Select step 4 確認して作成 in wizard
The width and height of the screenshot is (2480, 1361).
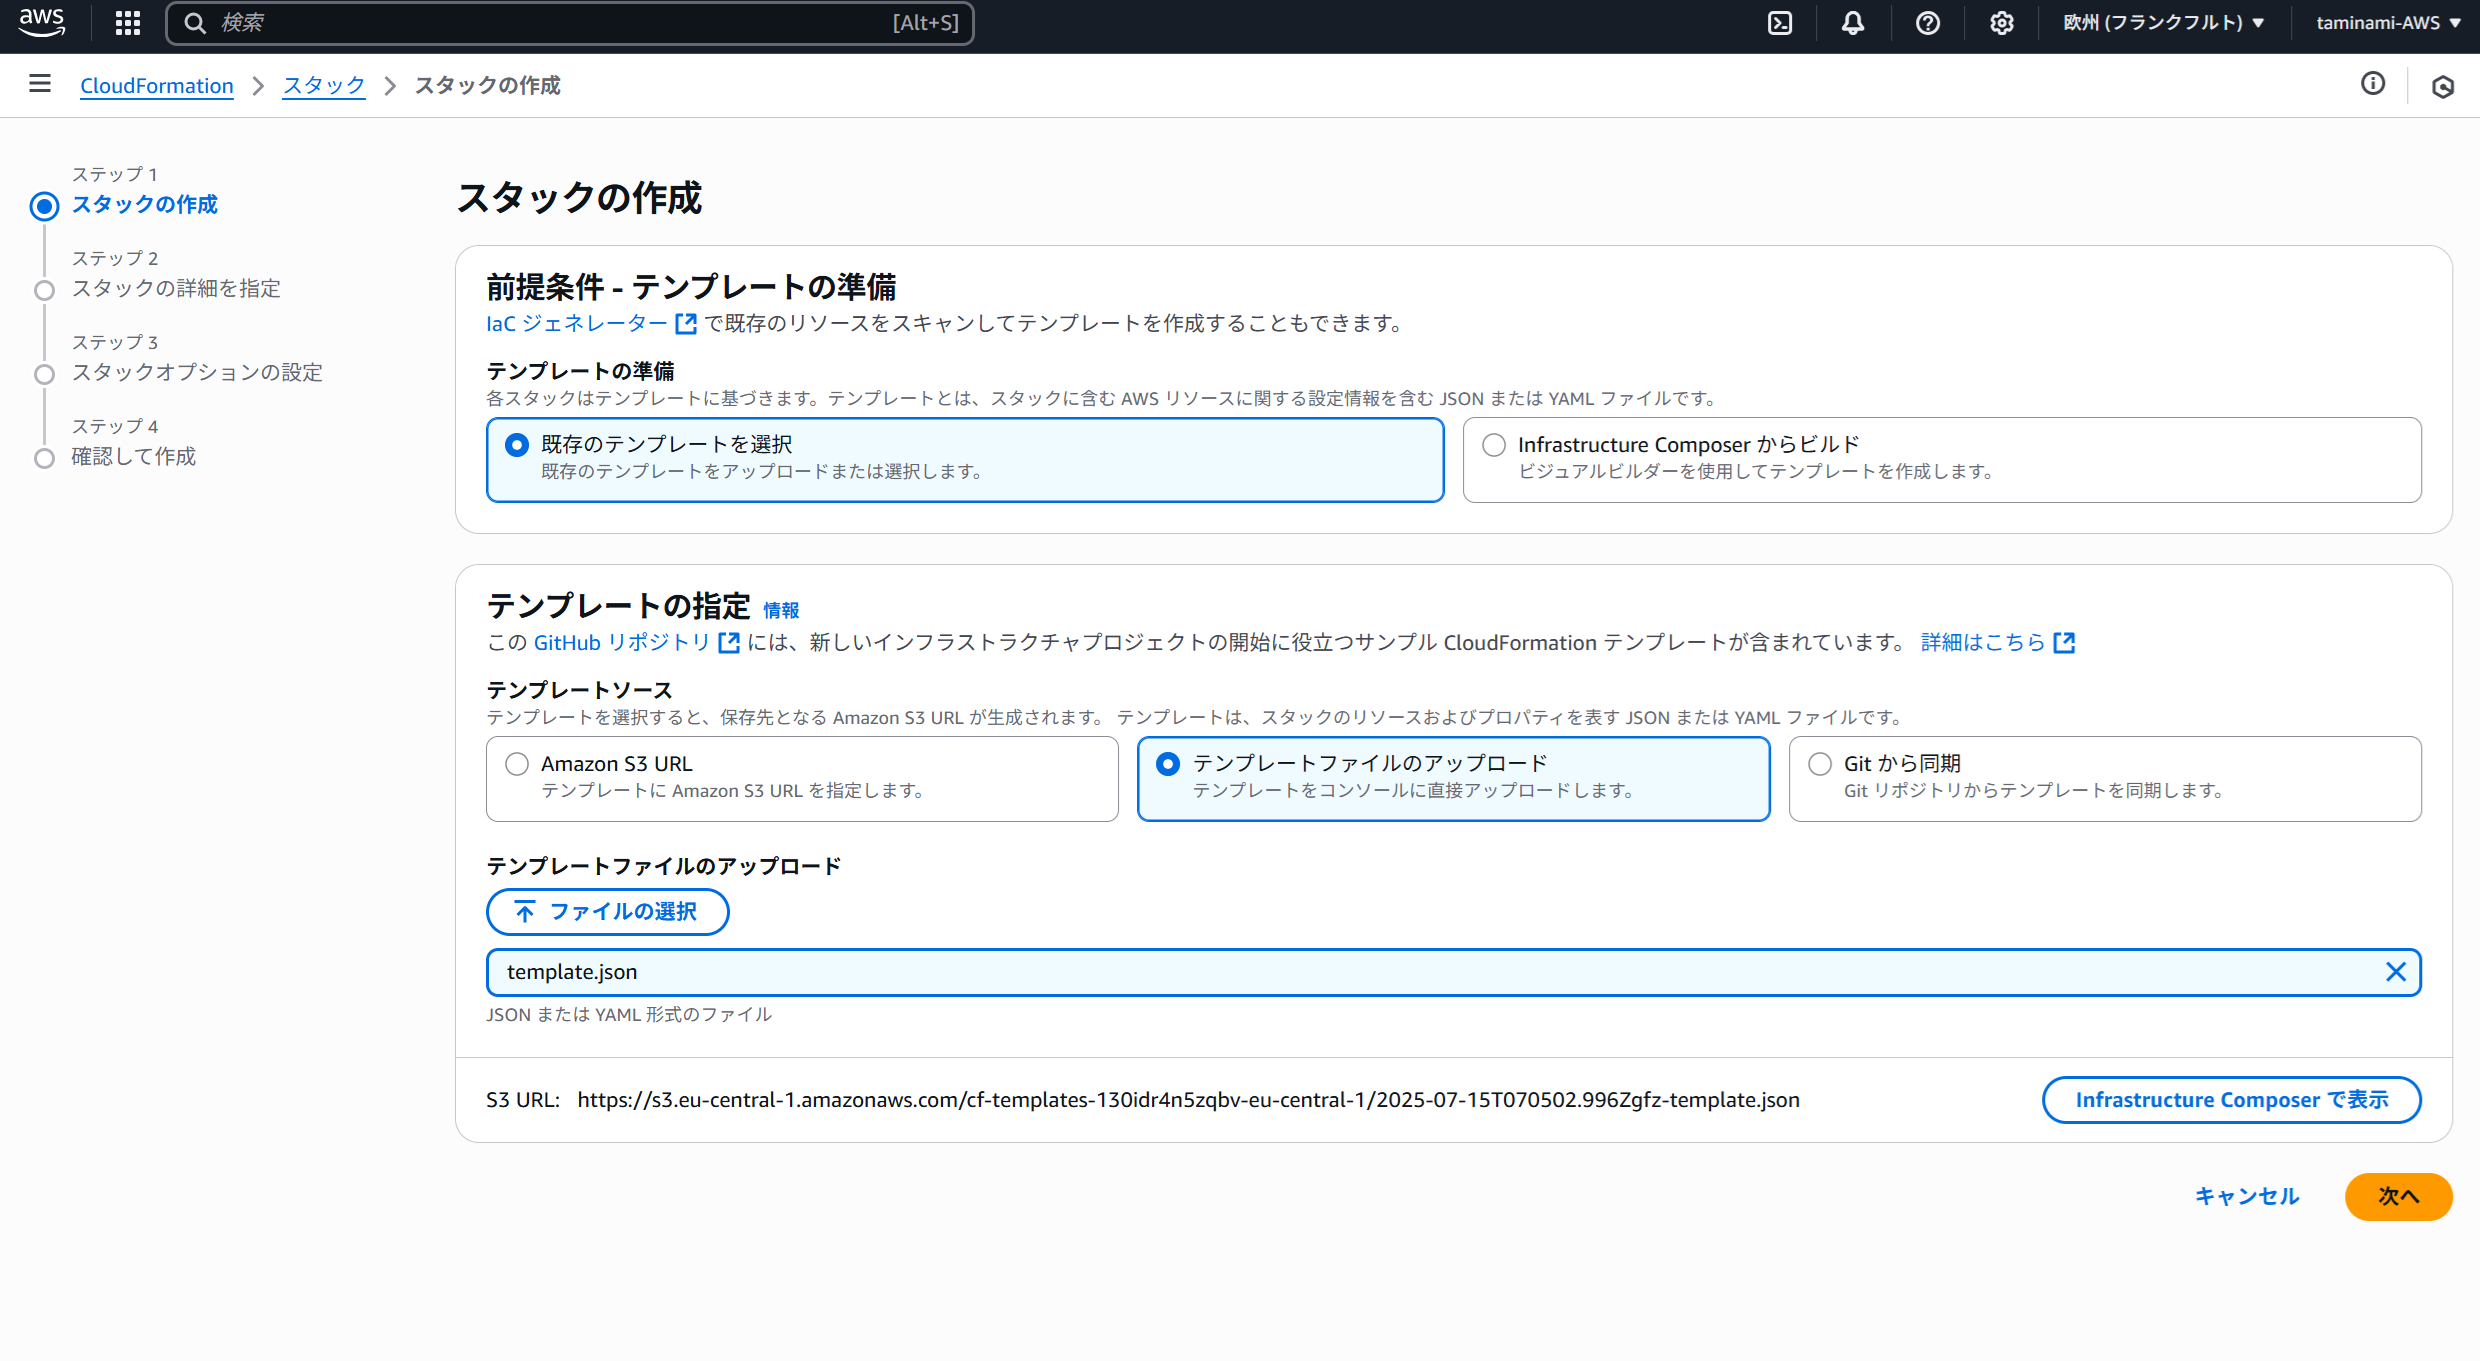click(x=134, y=456)
